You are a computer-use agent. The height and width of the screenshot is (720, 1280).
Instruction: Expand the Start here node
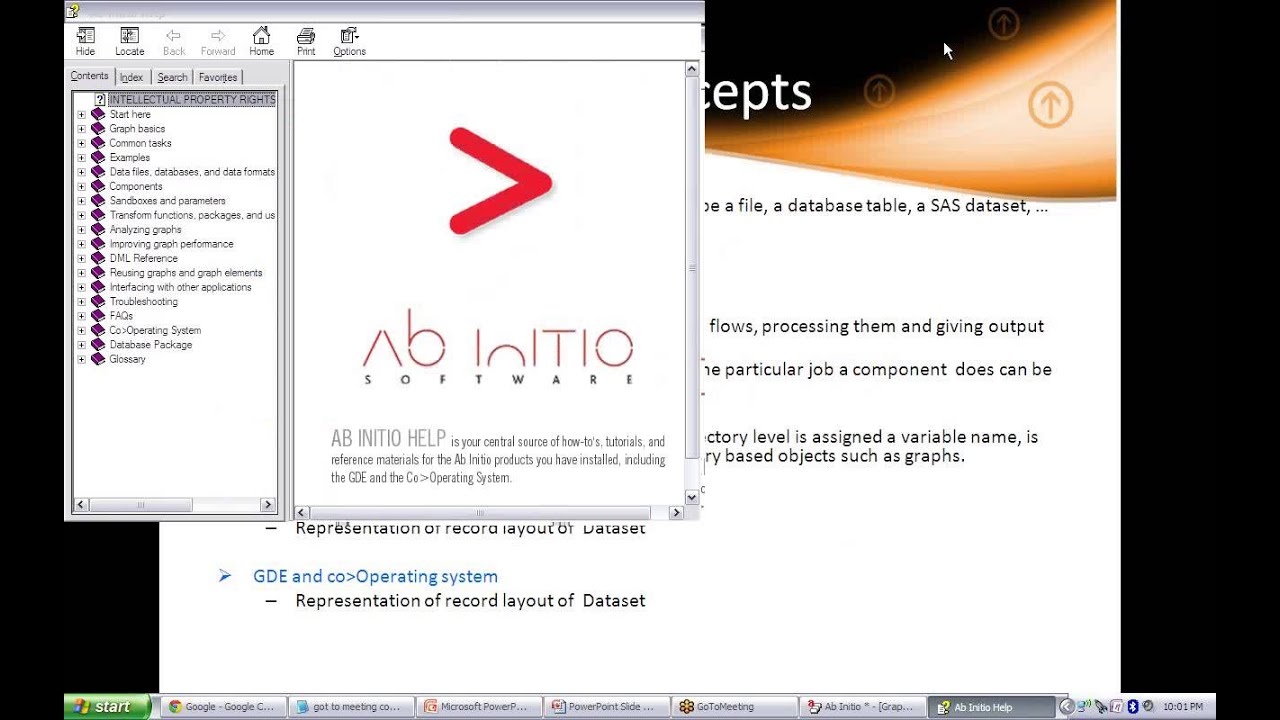coord(82,114)
